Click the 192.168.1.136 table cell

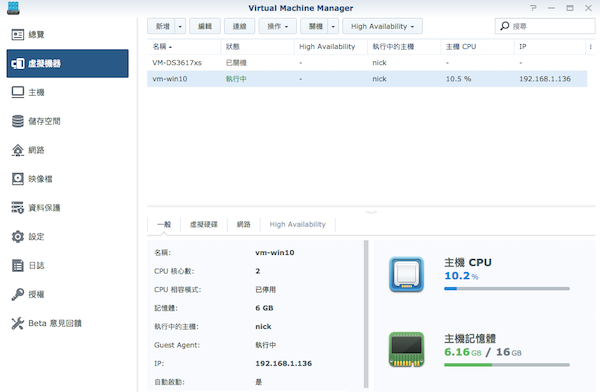click(545, 79)
